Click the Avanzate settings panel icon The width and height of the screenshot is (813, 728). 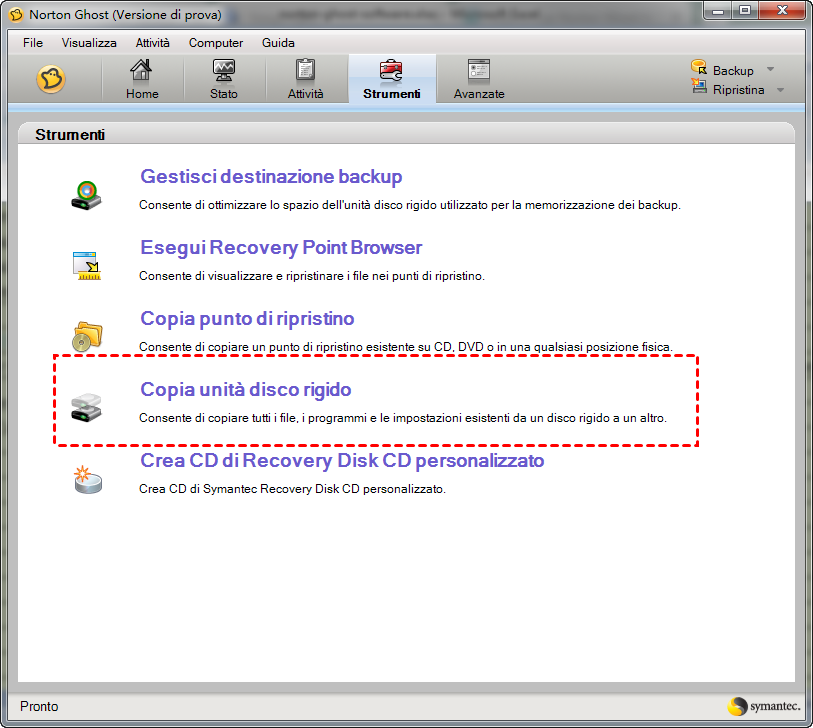click(479, 69)
